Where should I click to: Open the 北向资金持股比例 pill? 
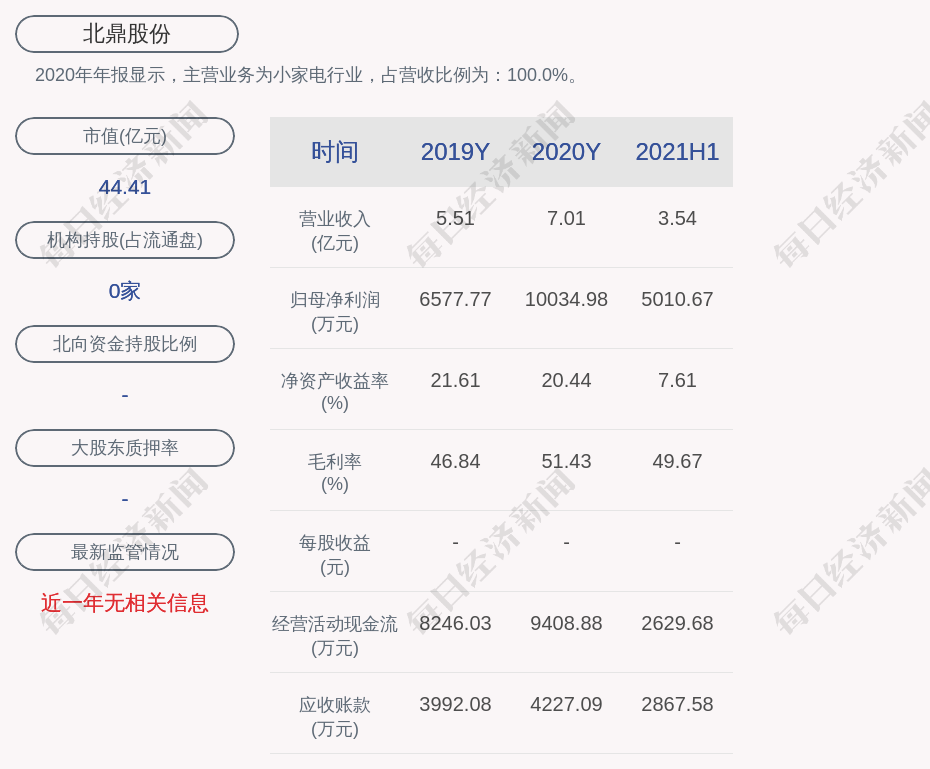pos(125,344)
